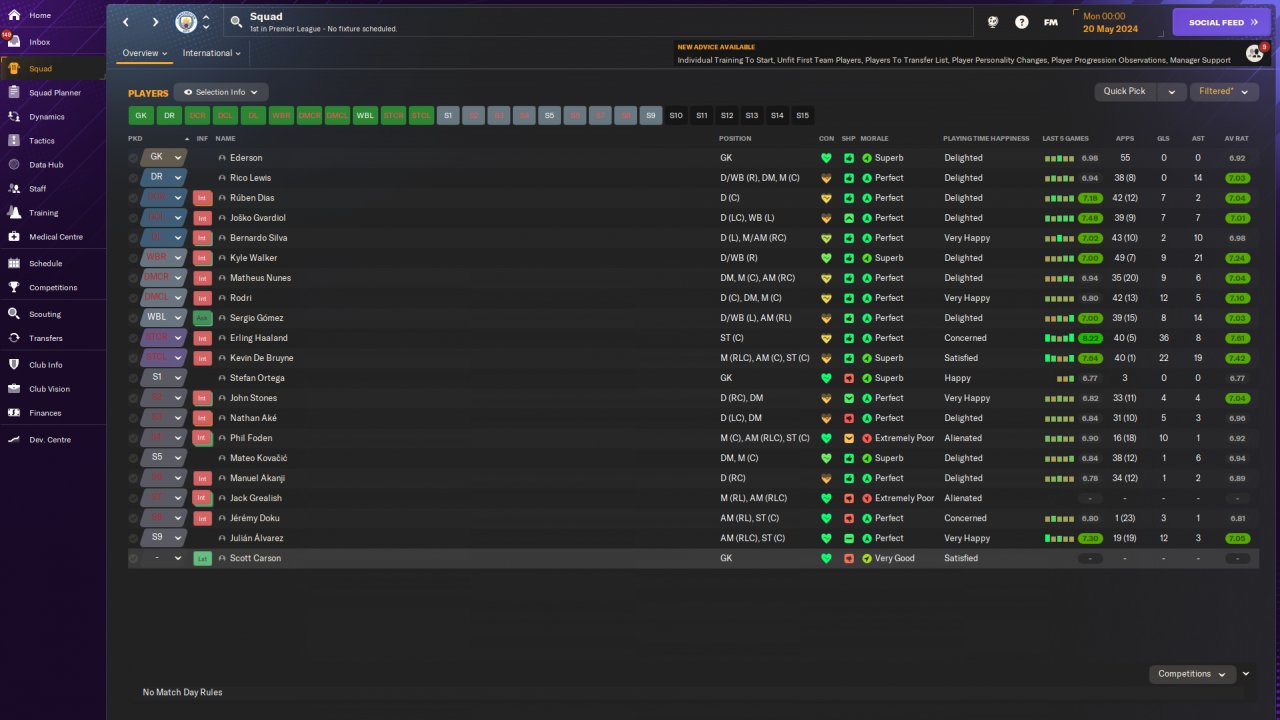Open the Social Feed button
This screenshot has height=720, width=1280.
tap(1221, 22)
